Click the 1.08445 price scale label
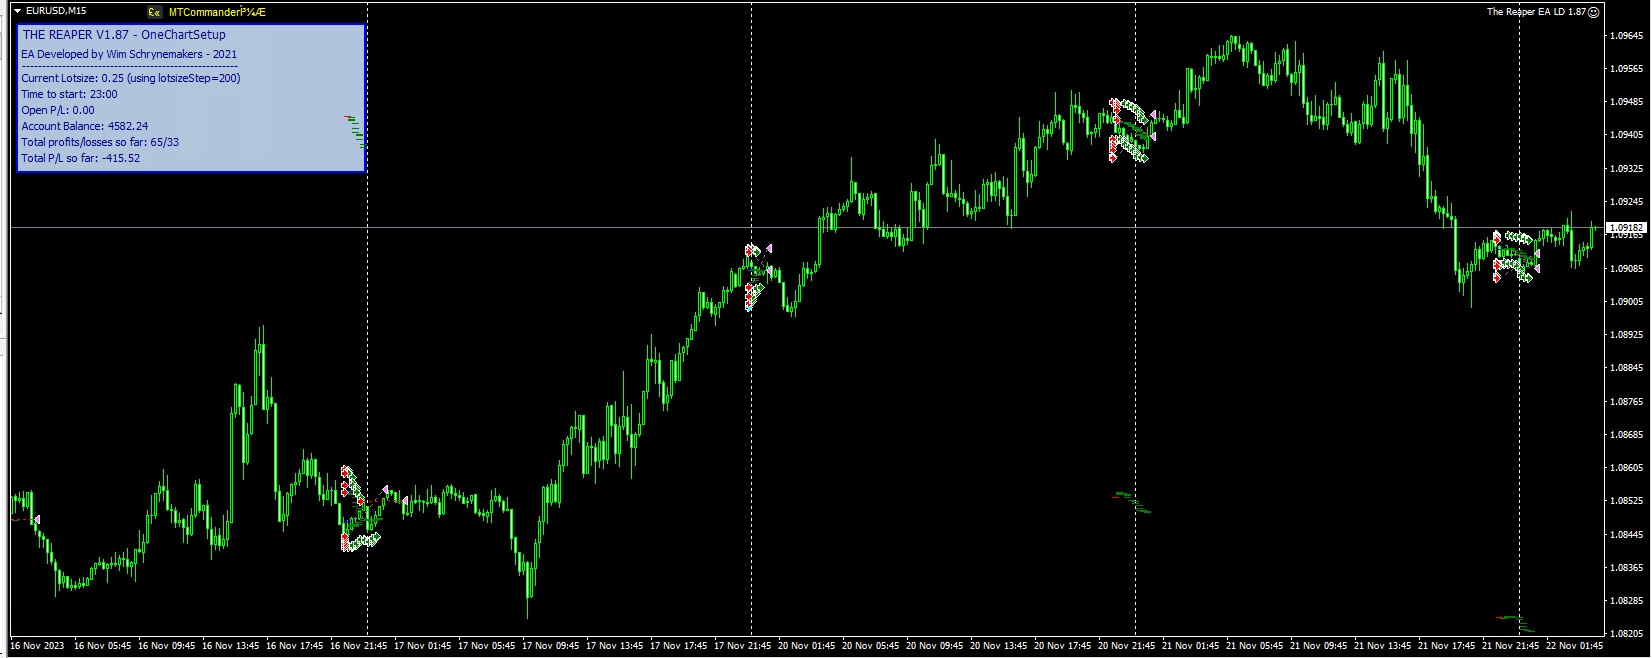 point(1626,534)
